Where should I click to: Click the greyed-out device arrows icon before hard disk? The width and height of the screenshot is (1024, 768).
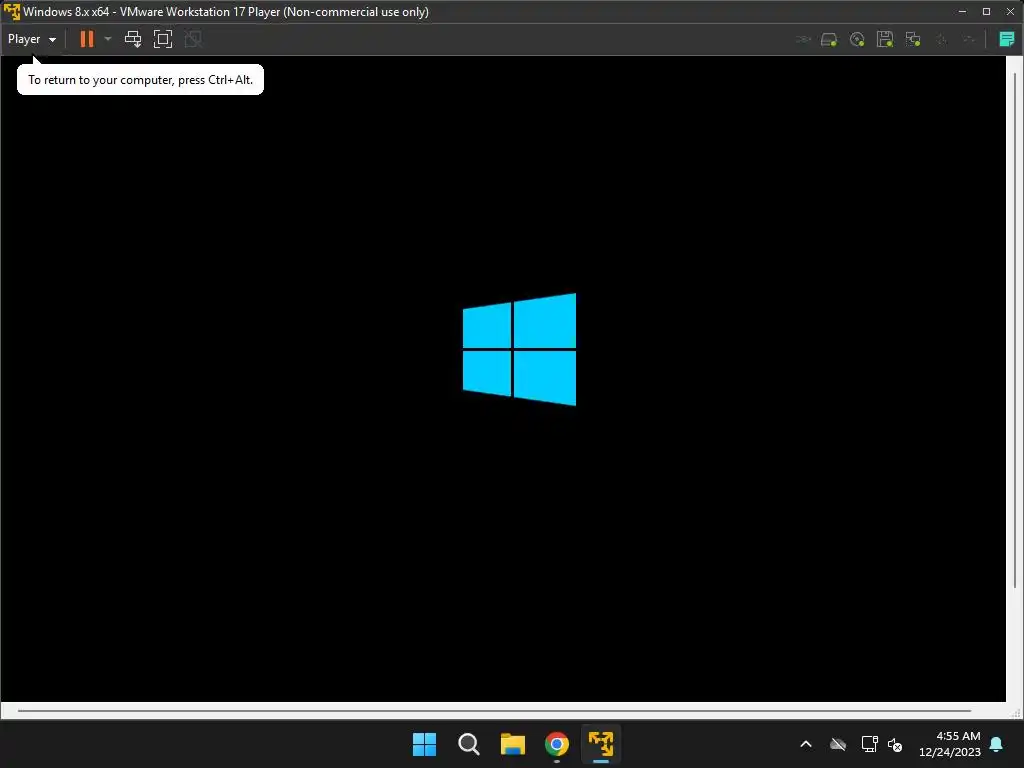tap(803, 40)
